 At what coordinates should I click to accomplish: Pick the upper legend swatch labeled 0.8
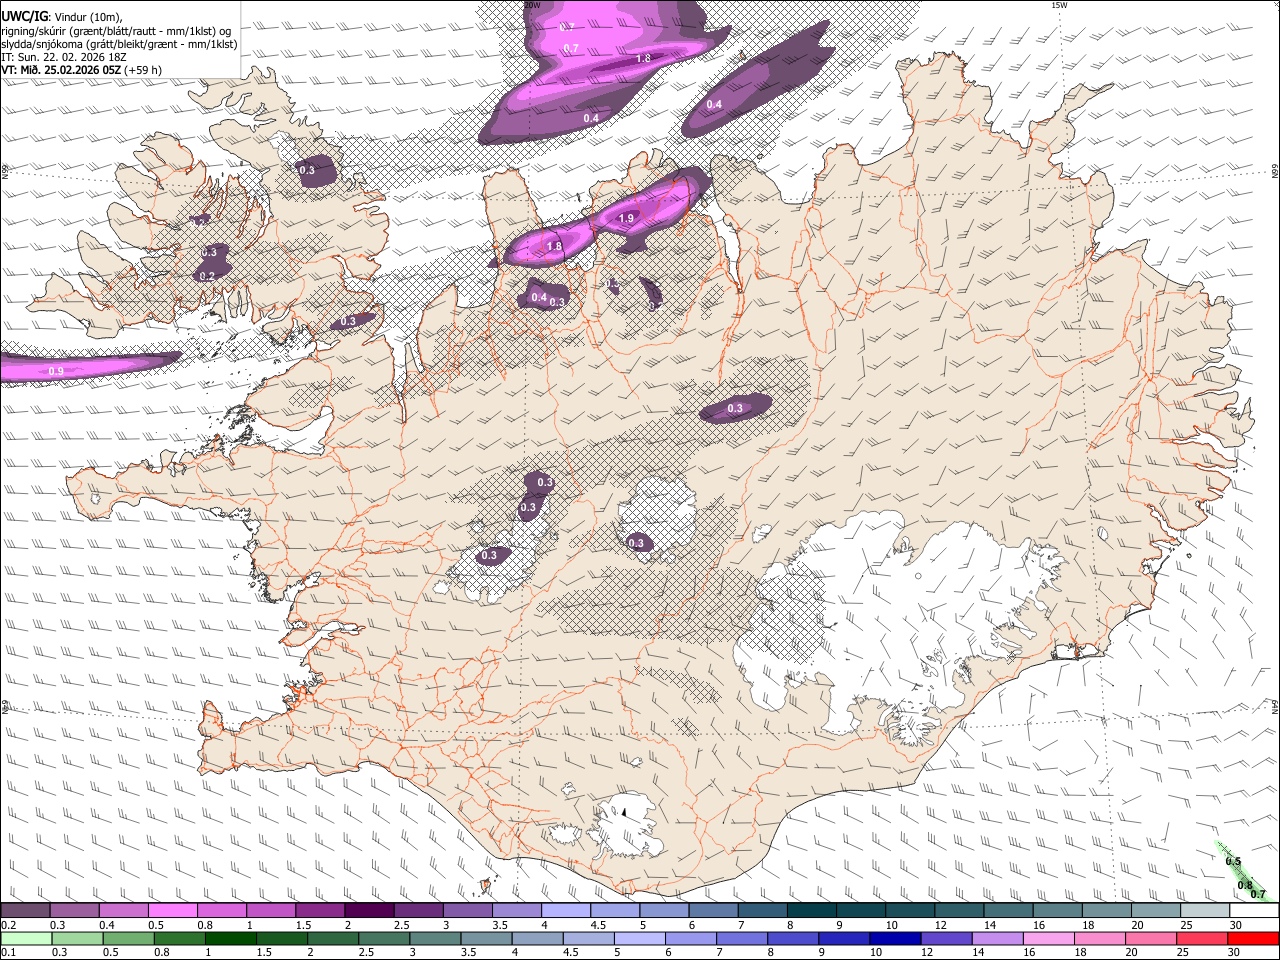221,911
